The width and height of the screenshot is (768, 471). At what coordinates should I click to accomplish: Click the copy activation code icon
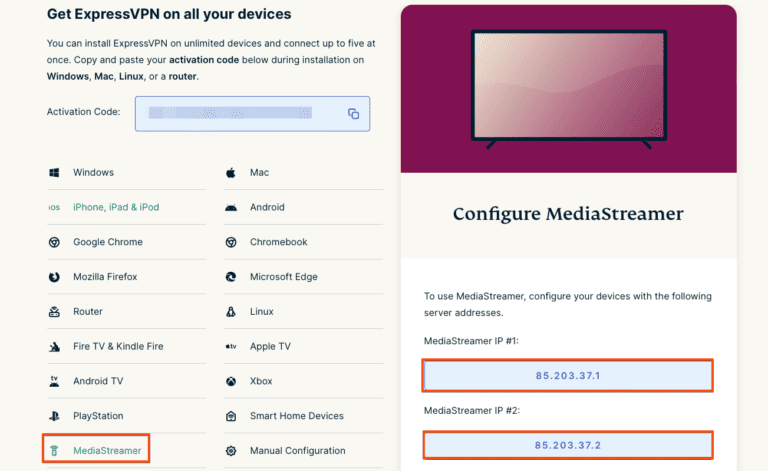pos(353,114)
